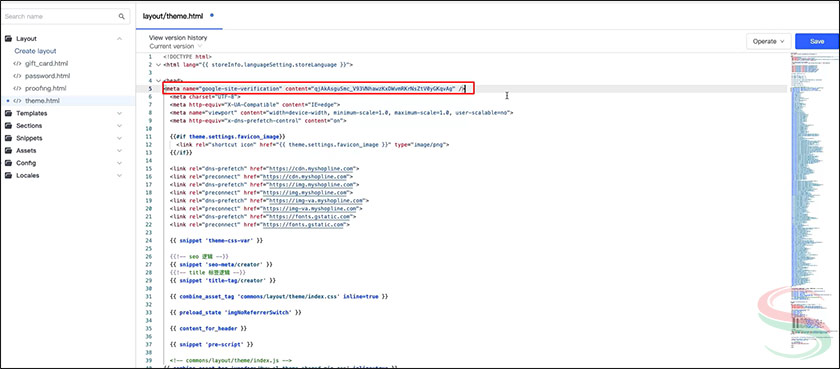This screenshot has width=840, height=369.
Task: Click the Config folder icon
Action: coord(8,163)
